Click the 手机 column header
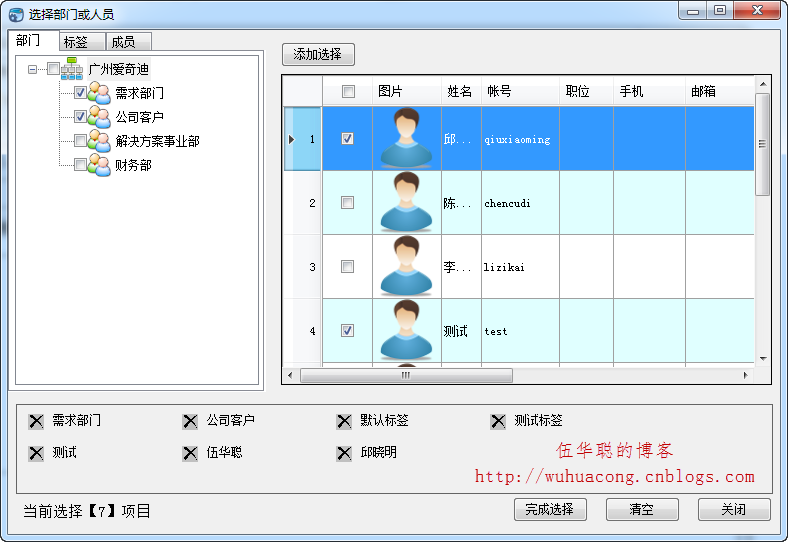The height and width of the screenshot is (542, 788). click(x=649, y=91)
